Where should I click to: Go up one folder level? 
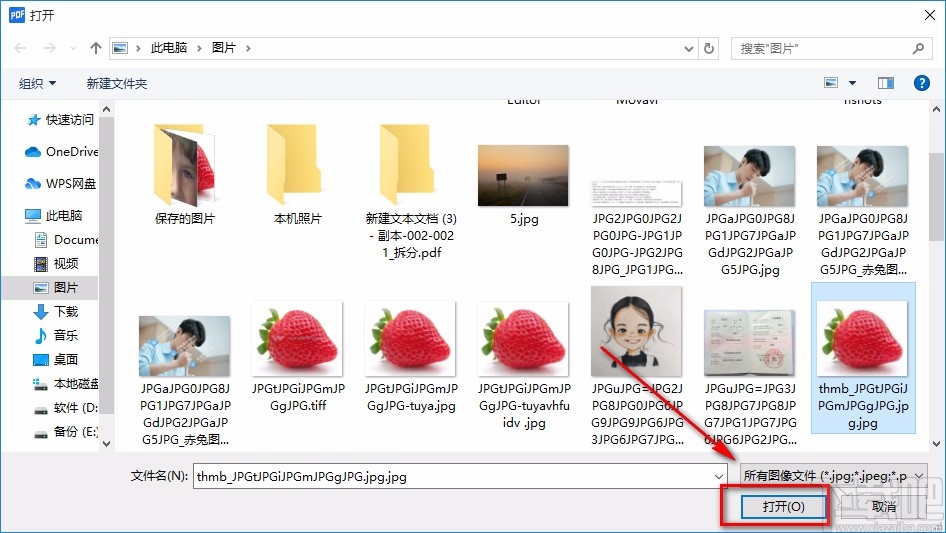coord(95,48)
